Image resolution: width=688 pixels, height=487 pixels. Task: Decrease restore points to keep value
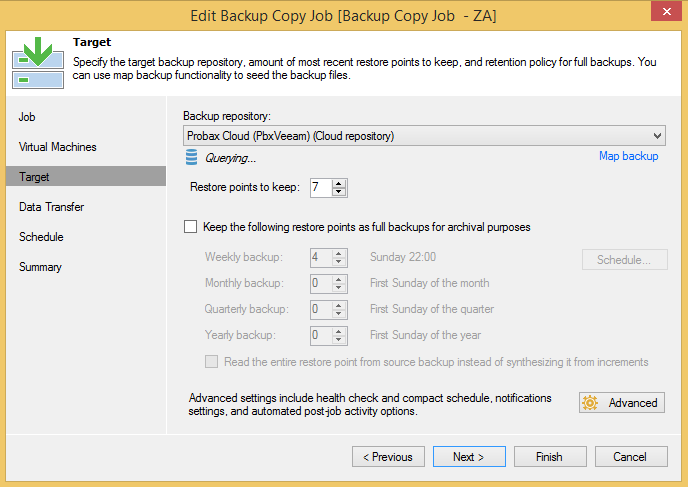tap(339, 192)
